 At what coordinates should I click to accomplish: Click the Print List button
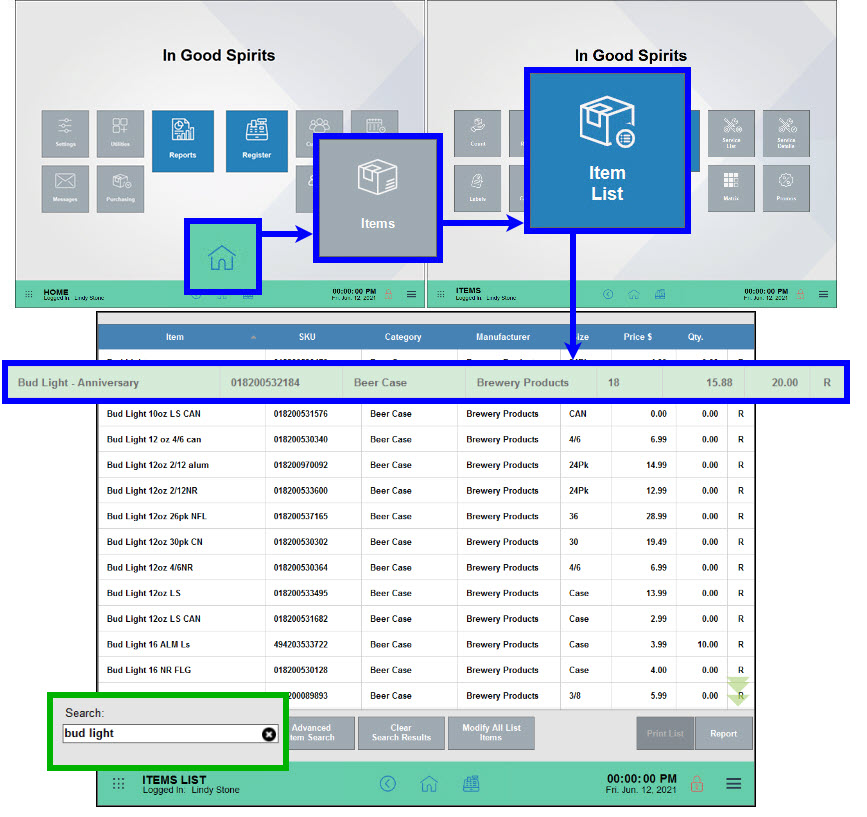click(x=665, y=733)
